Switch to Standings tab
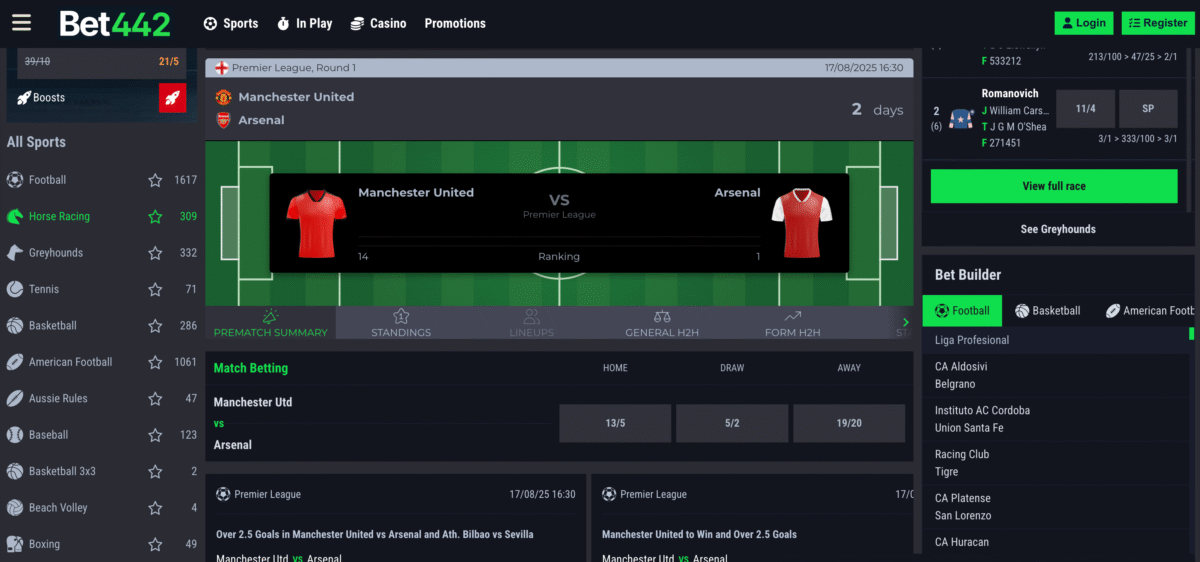 (x=401, y=323)
